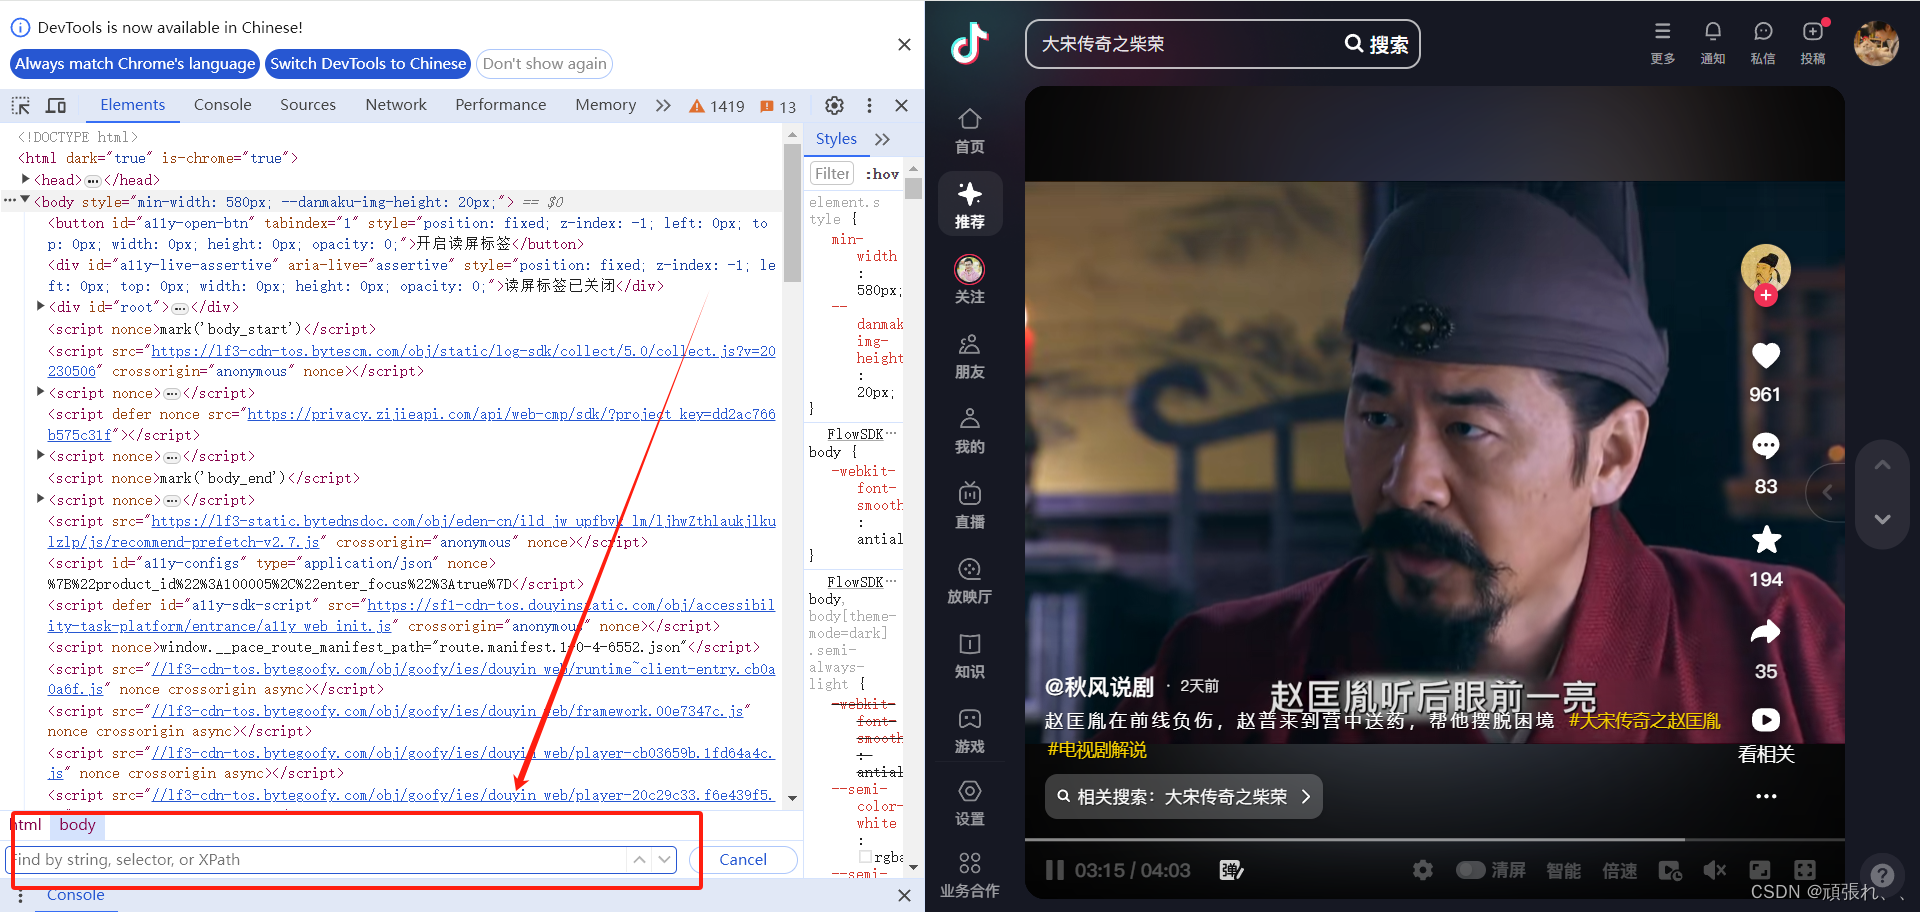Click the Douyin logo icon

(x=969, y=44)
